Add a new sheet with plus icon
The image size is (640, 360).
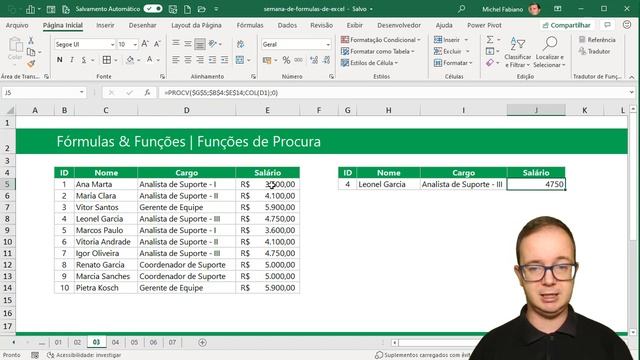tap(202, 342)
